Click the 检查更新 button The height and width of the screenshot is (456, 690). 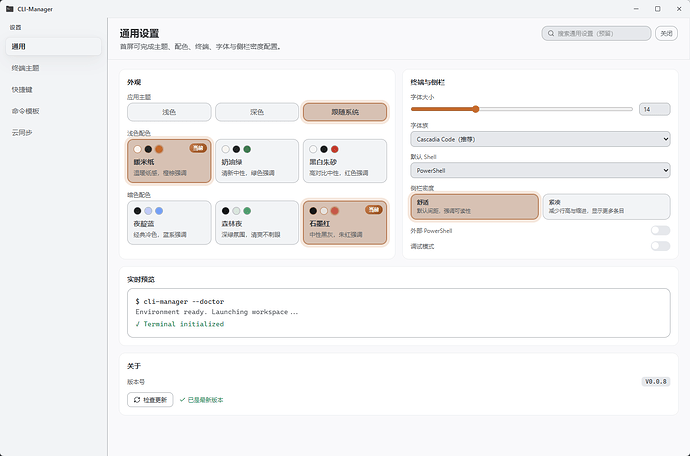pyautogui.click(x=150, y=400)
